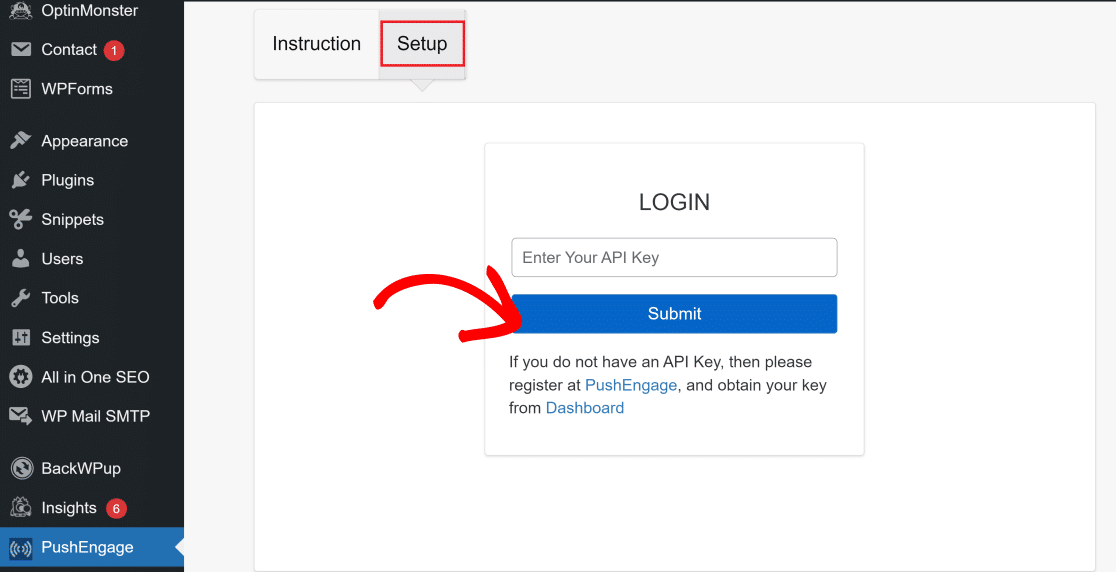The width and height of the screenshot is (1116, 572).
Task: Open the Dashboard link
Action: (x=584, y=408)
